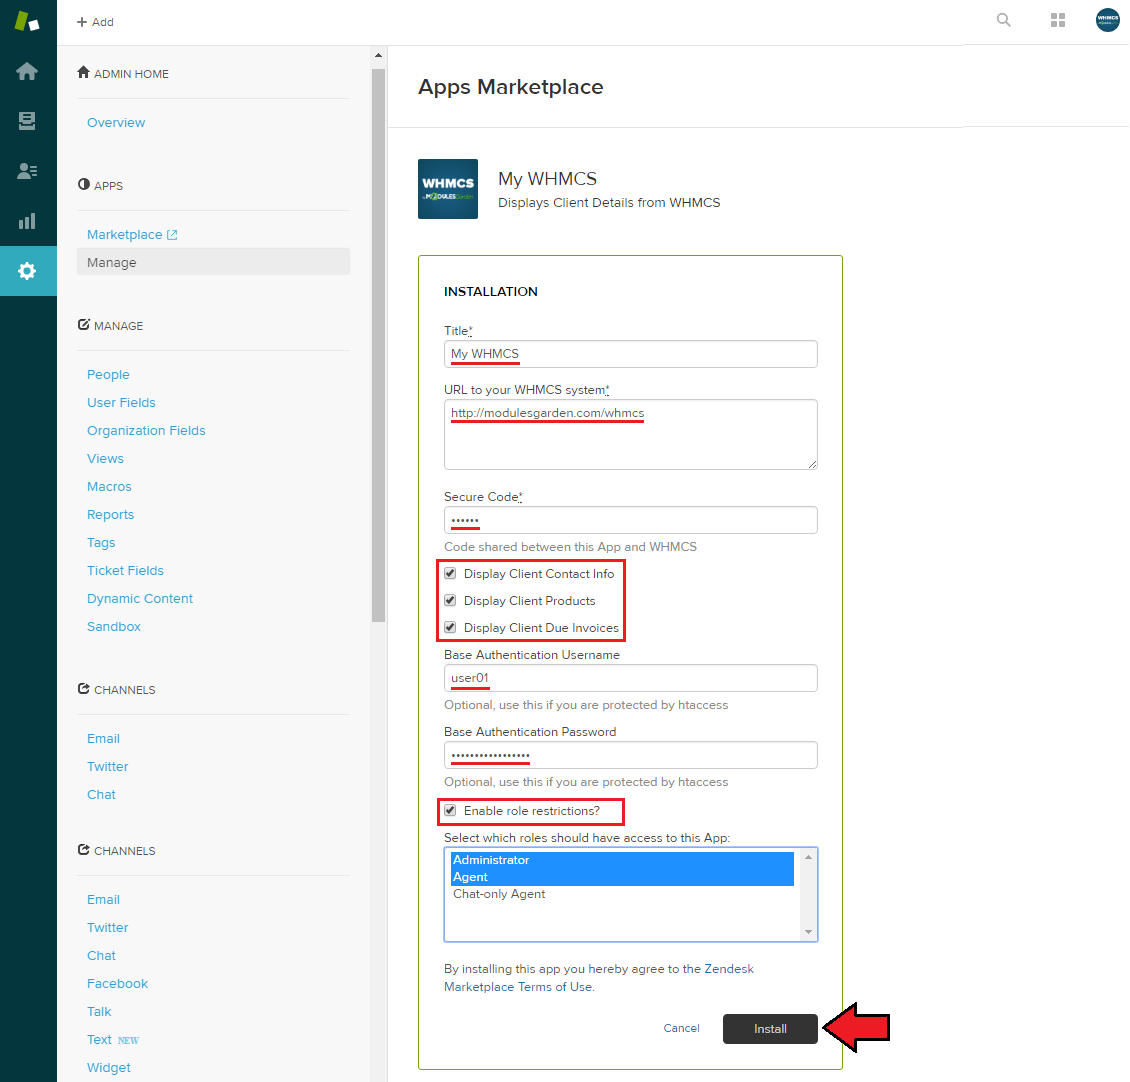
Task: Select the Manage apps item
Action: point(213,262)
